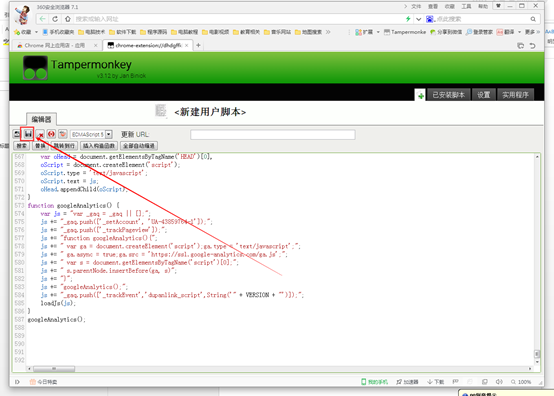Open the ECMAScript 5 version dropdown
The image size is (554, 396).
click(x=109, y=134)
